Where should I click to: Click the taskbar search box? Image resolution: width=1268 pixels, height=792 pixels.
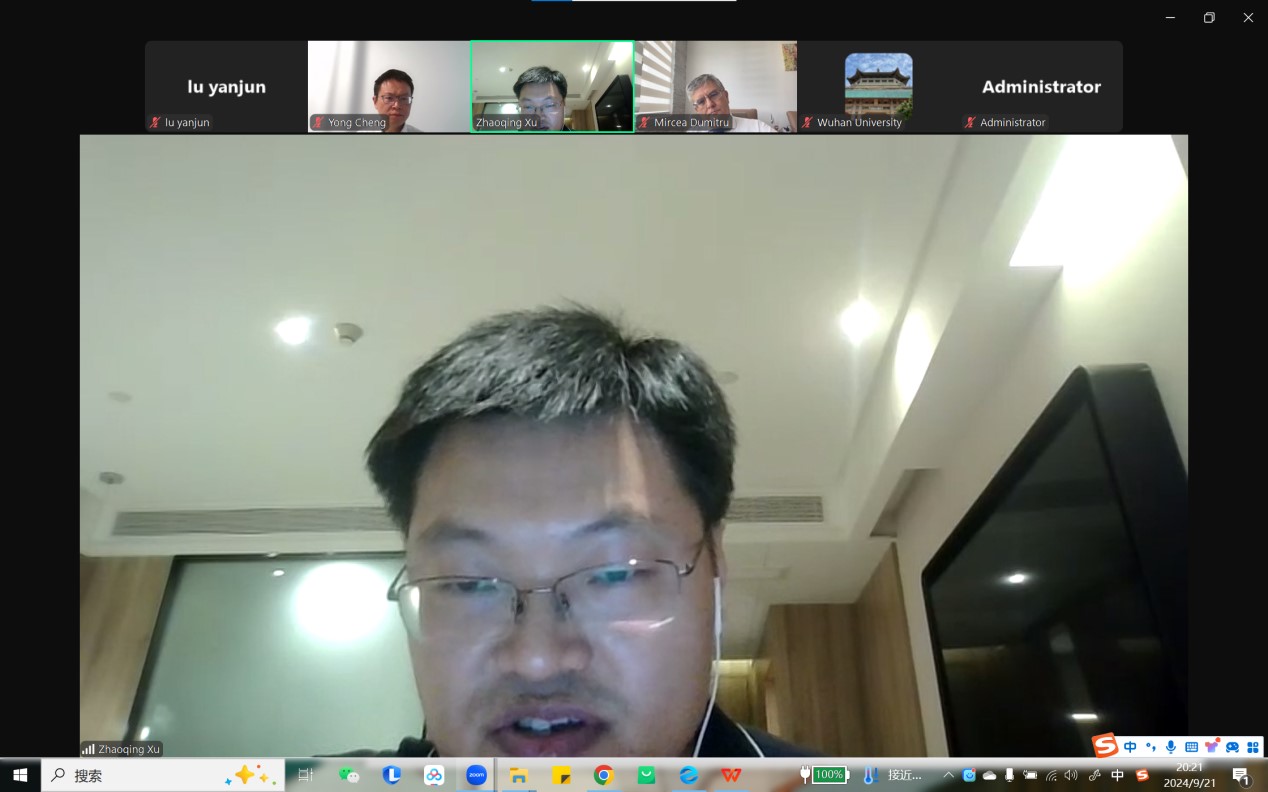click(160, 775)
